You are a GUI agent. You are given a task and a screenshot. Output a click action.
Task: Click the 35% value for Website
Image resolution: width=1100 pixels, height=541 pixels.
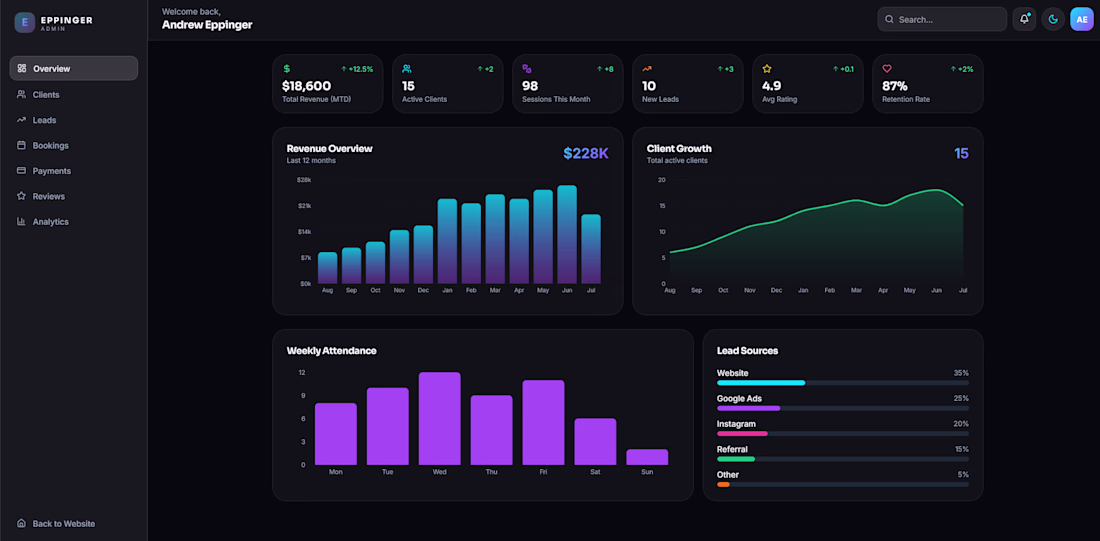[x=961, y=373]
